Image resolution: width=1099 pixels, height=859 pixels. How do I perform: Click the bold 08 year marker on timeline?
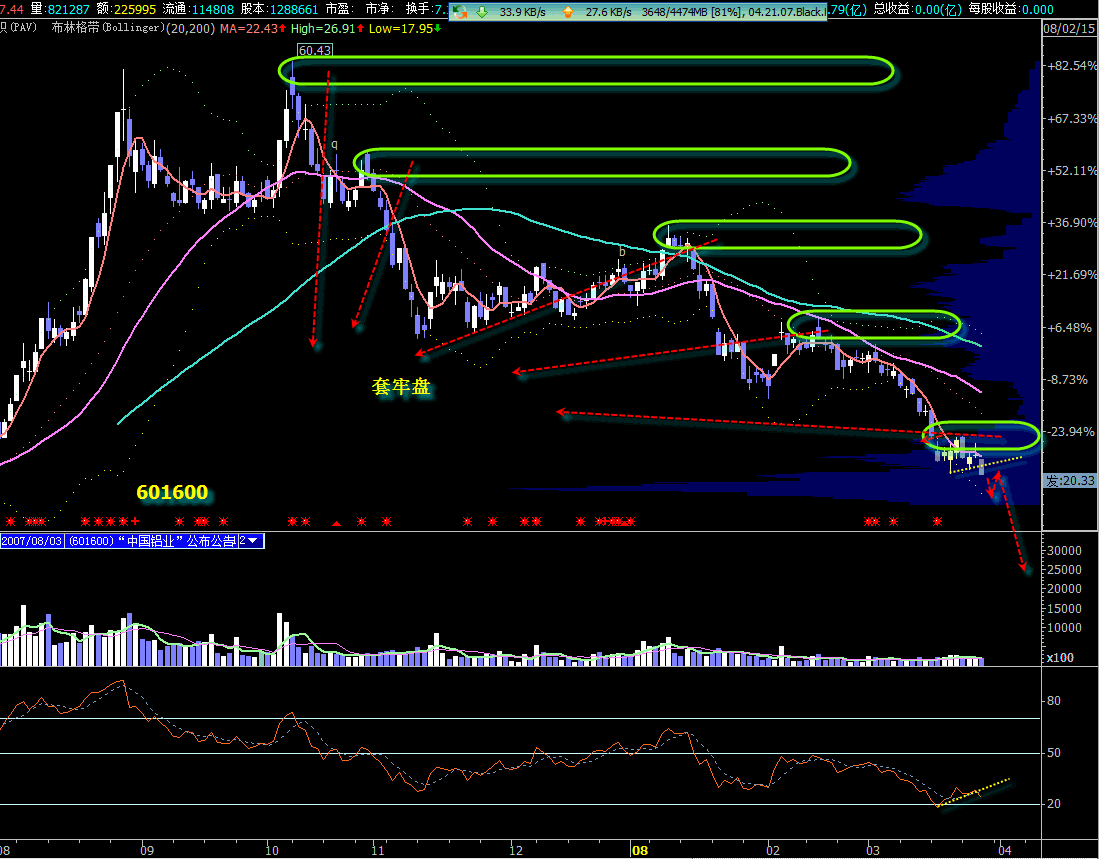tap(639, 849)
